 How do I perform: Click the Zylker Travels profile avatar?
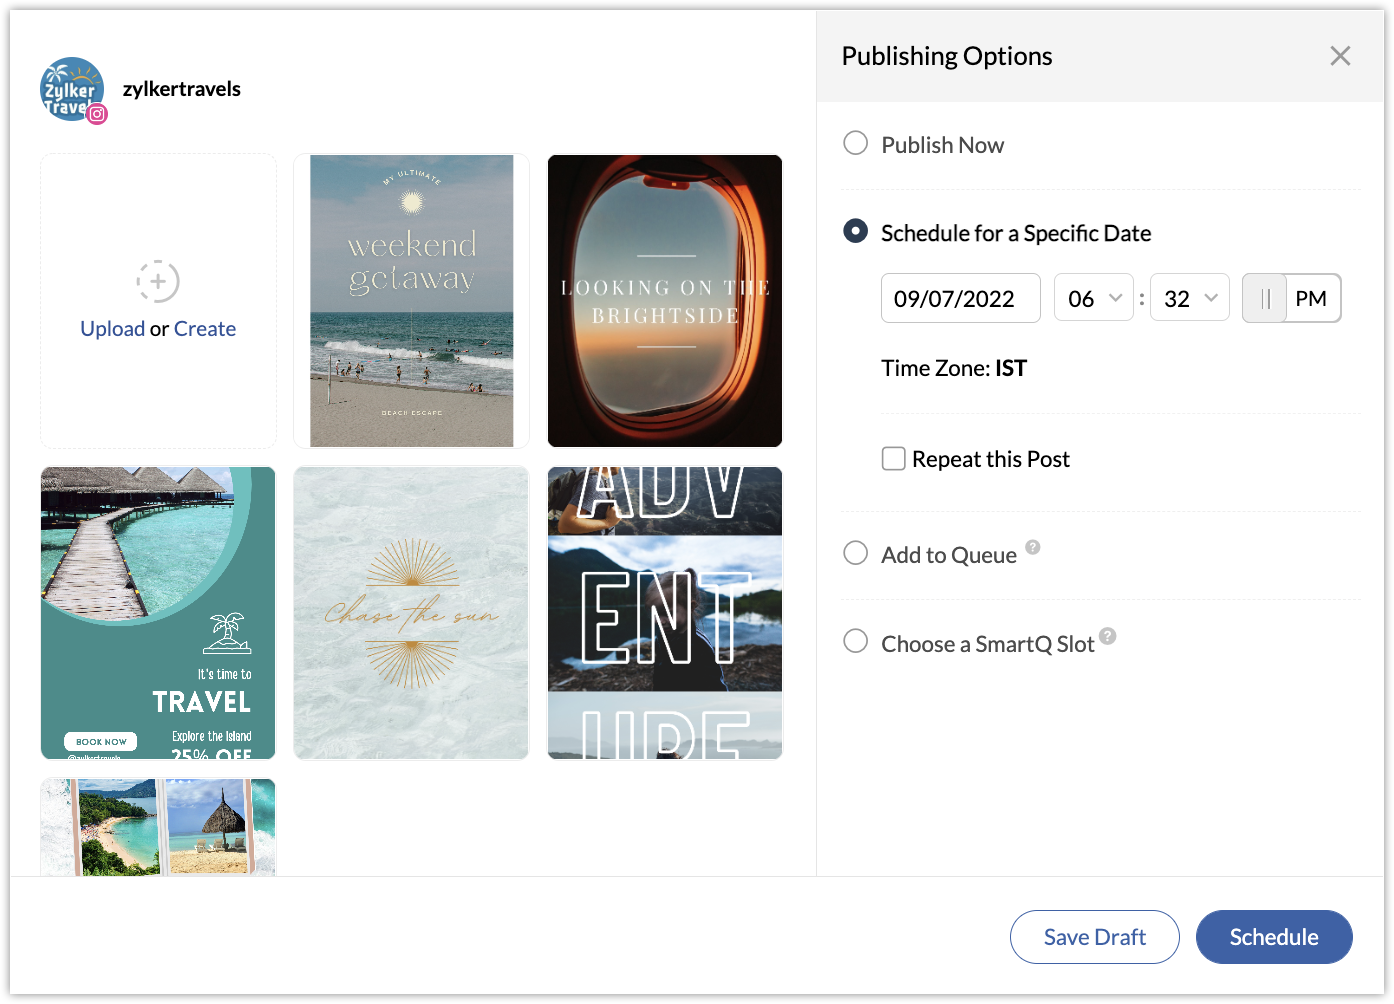point(72,89)
